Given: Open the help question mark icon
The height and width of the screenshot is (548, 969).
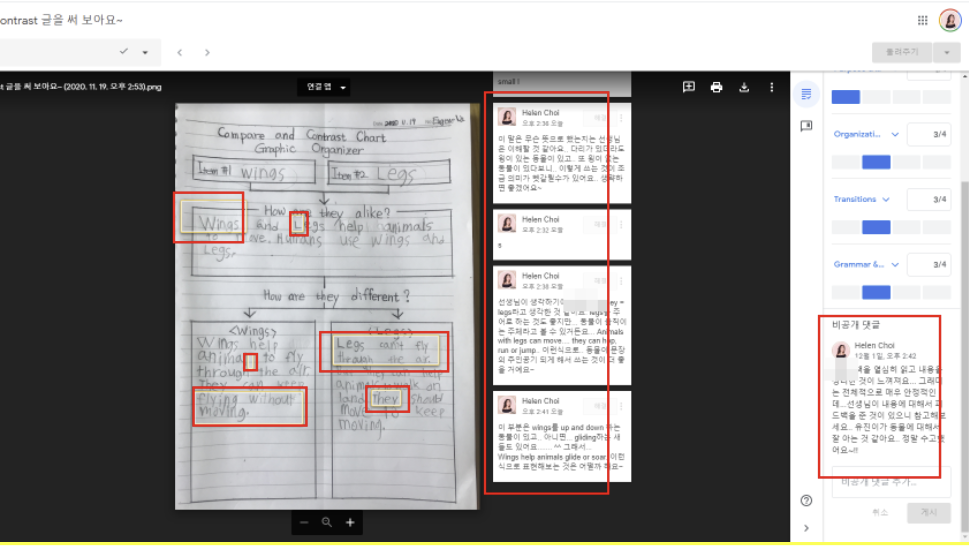Looking at the screenshot, I should (x=806, y=500).
